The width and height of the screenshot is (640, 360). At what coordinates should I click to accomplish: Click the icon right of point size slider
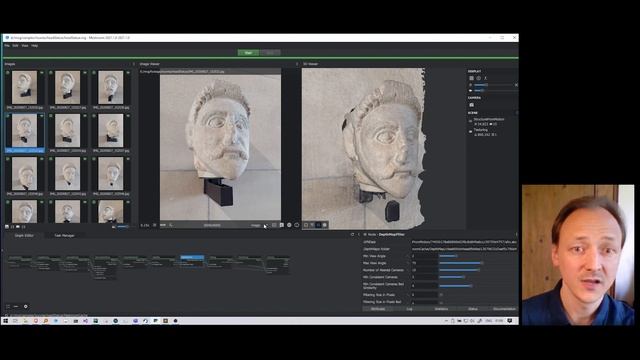click(516, 85)
